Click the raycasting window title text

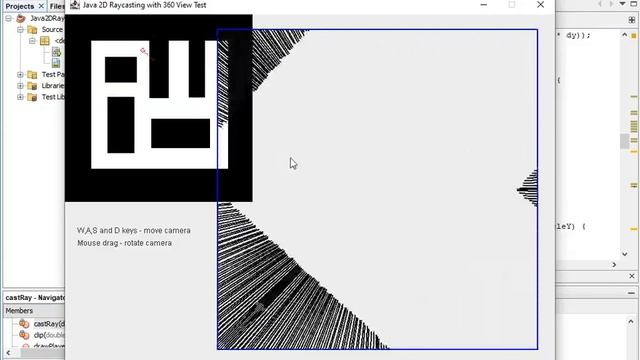pos(144,5)
